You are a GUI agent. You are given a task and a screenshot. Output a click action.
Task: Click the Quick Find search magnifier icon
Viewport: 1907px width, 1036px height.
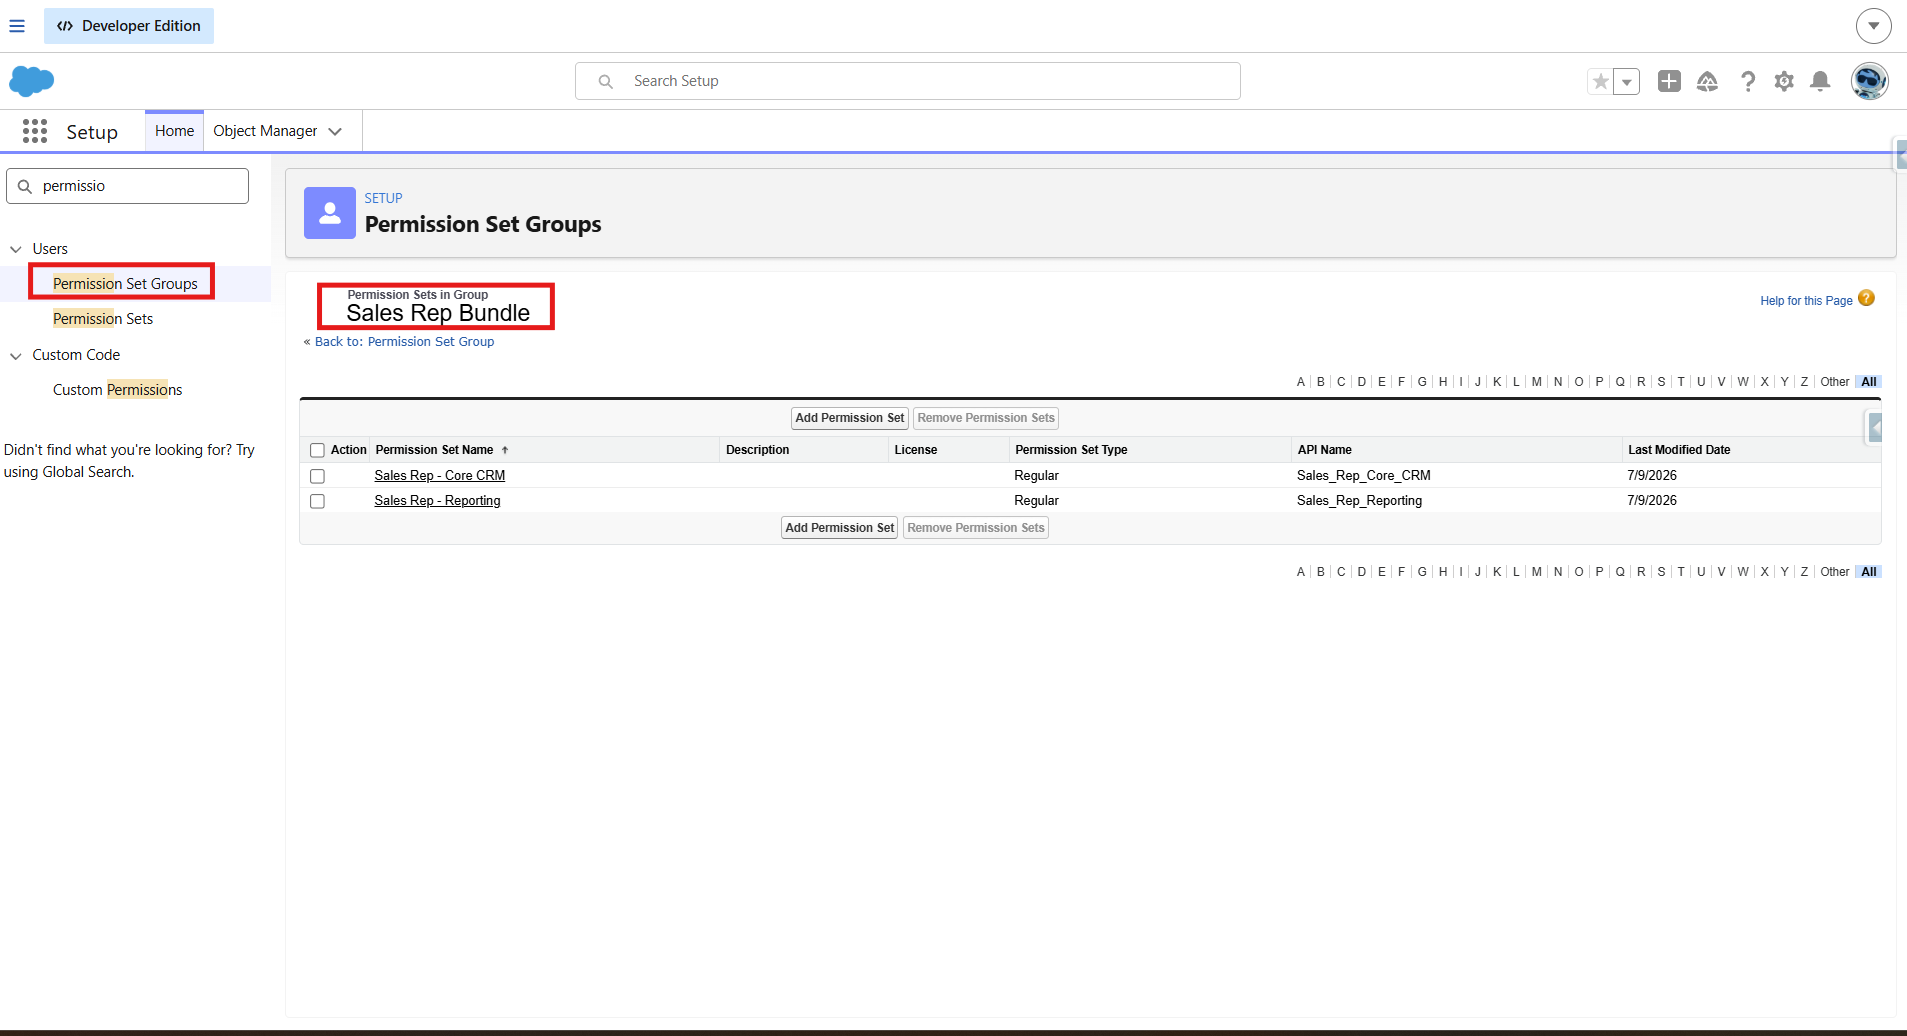click(x=25, y=186)
